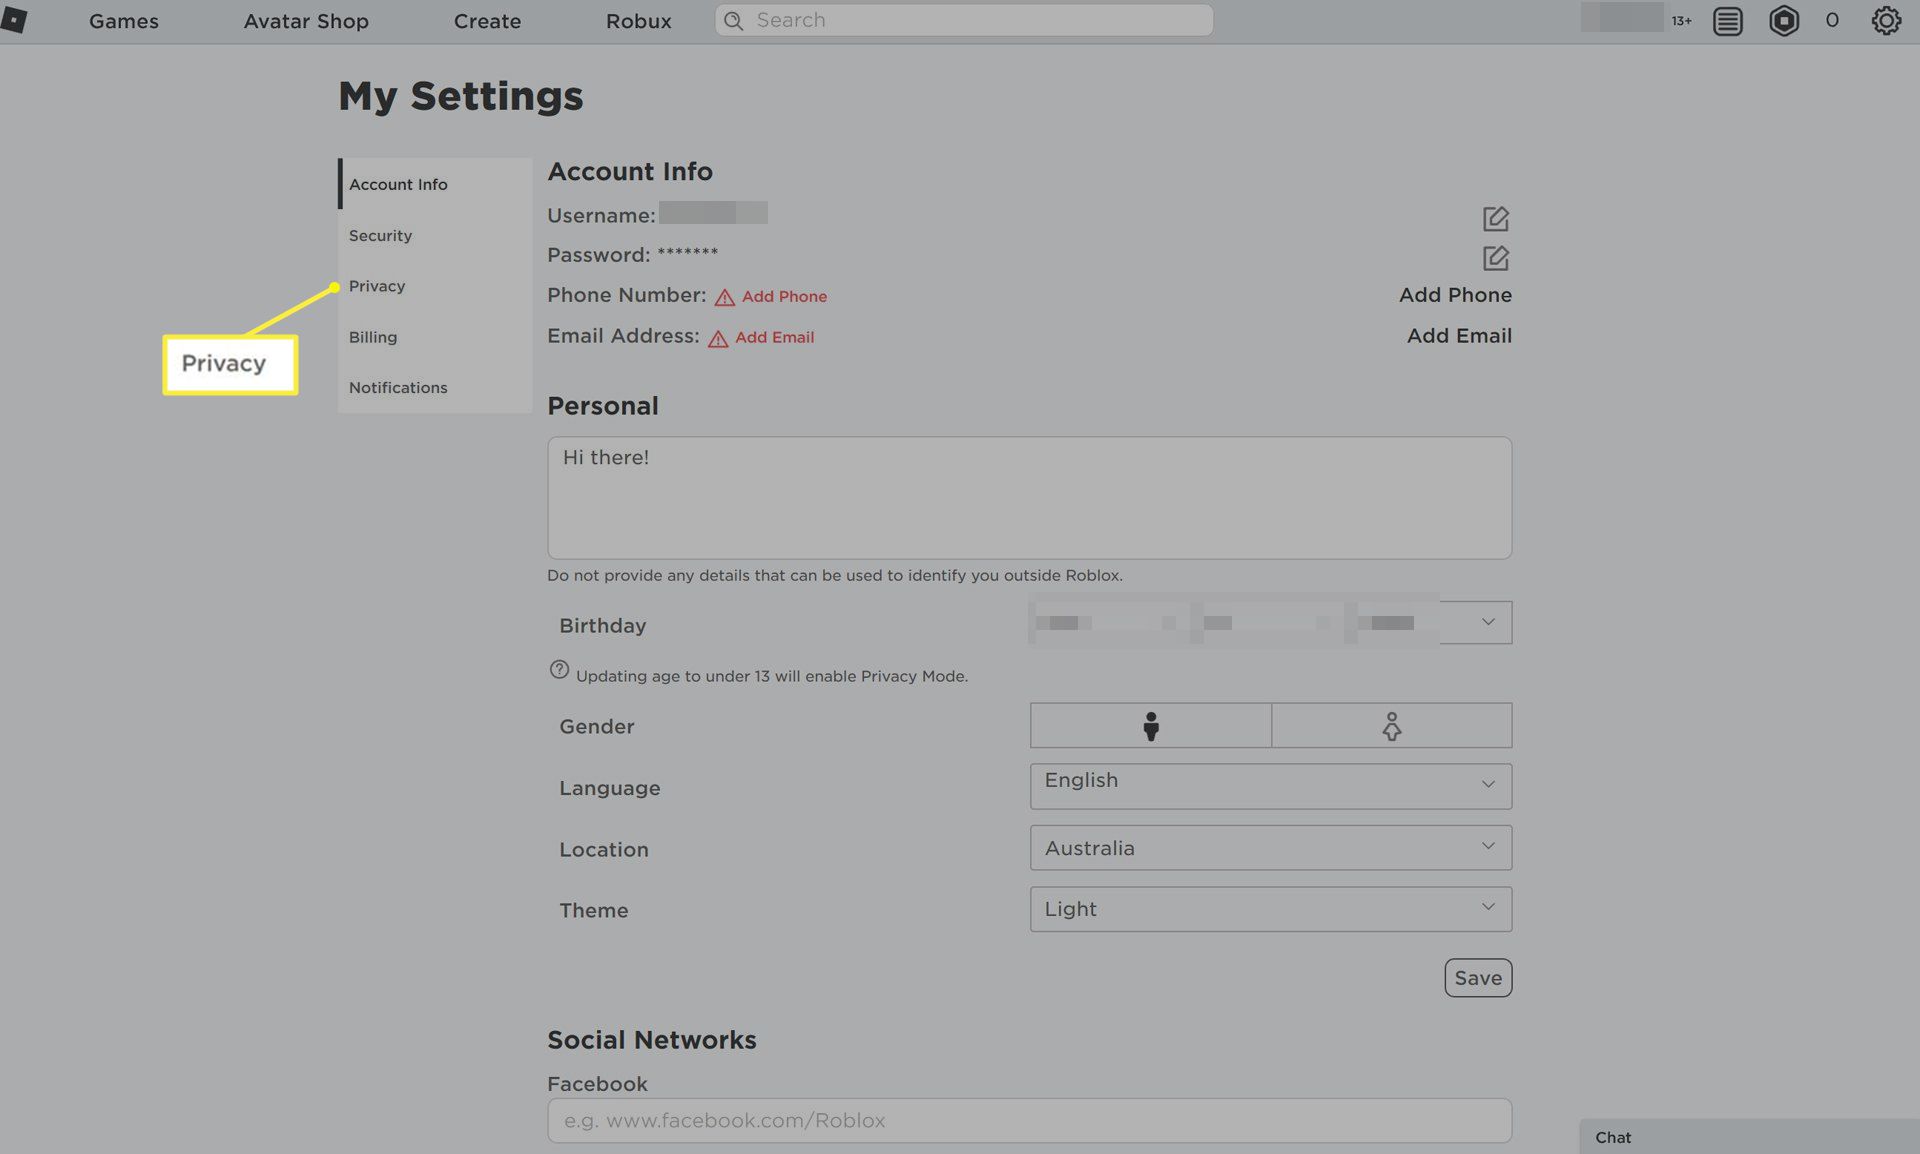Edit username with pencil icon
Viewport: 1920px width, 1154px height.
pos(1495,218)
